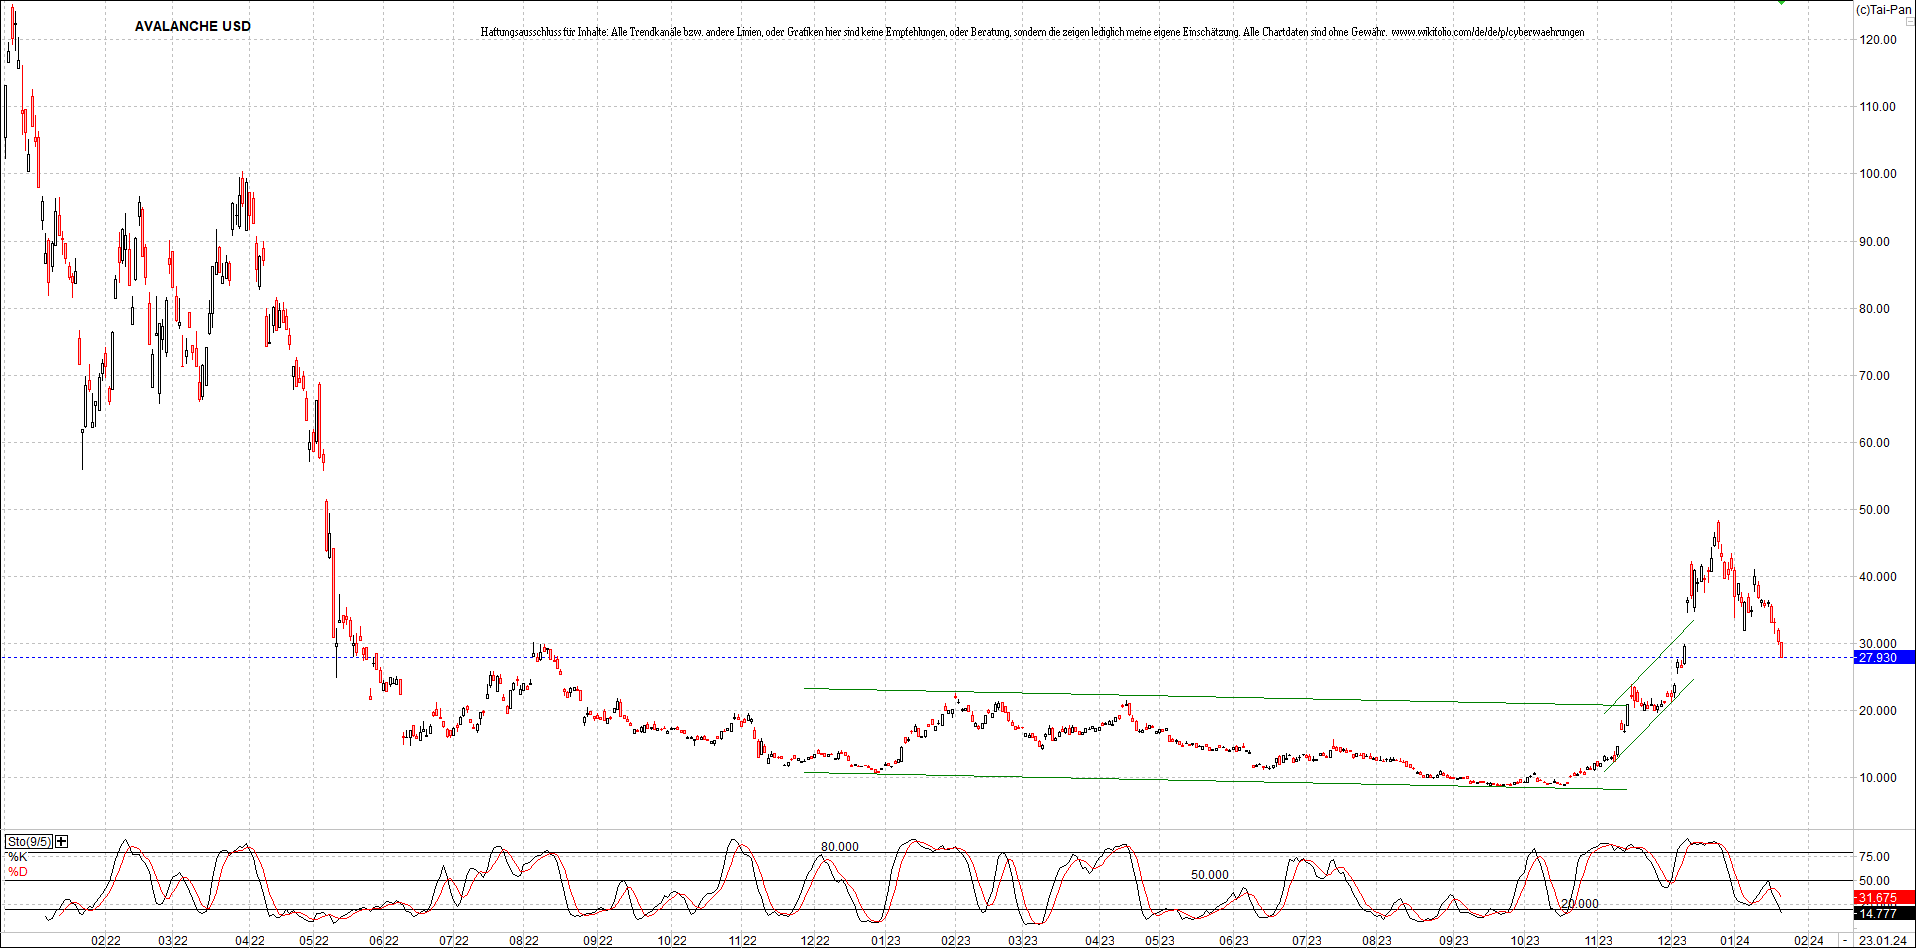Click the red %D legend entry
Screen dimensions: 1916x948
pos(18,872)
